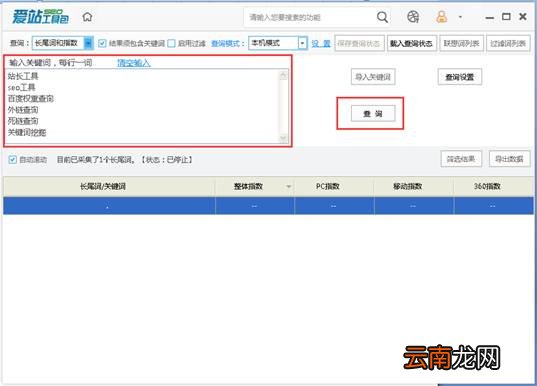
Task: Open the skin theme icon
Action: pyautogui.click(x=413, y=16)
